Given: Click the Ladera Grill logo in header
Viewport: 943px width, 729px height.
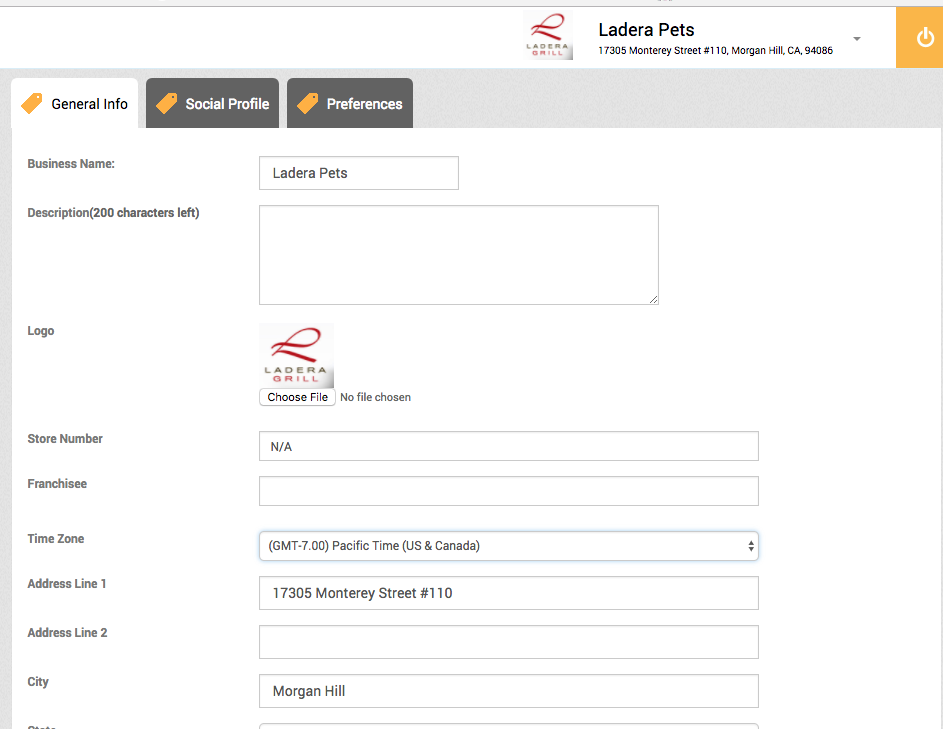Looking at the screenshot, I should pos(548,36).
